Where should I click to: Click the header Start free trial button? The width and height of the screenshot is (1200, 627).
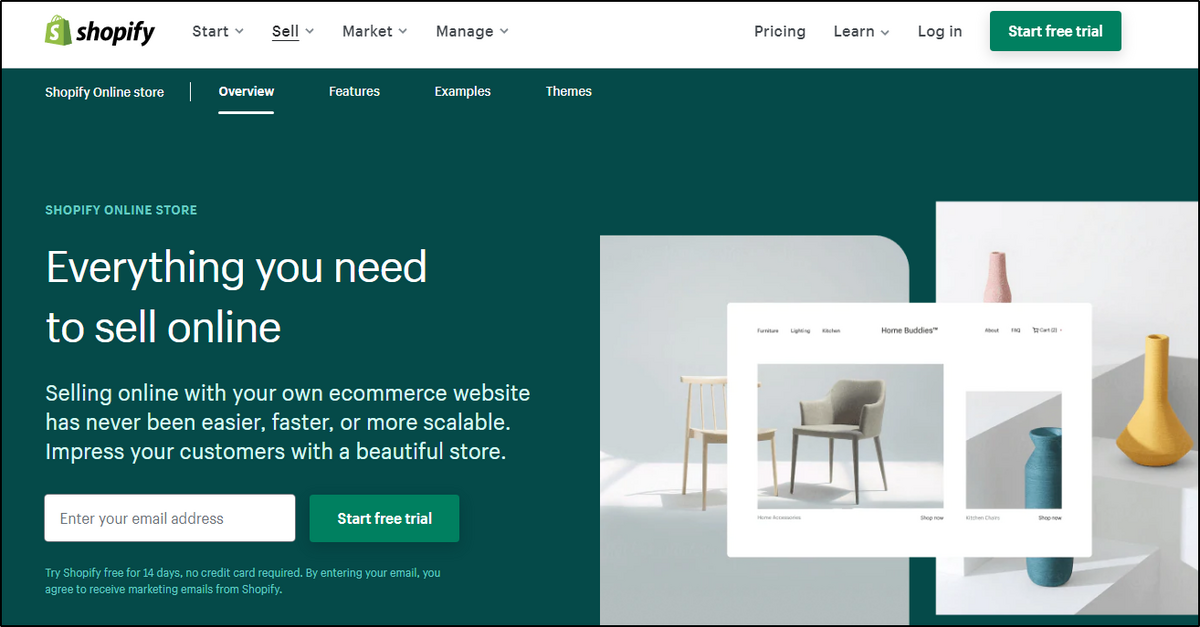click(1056, 31)
